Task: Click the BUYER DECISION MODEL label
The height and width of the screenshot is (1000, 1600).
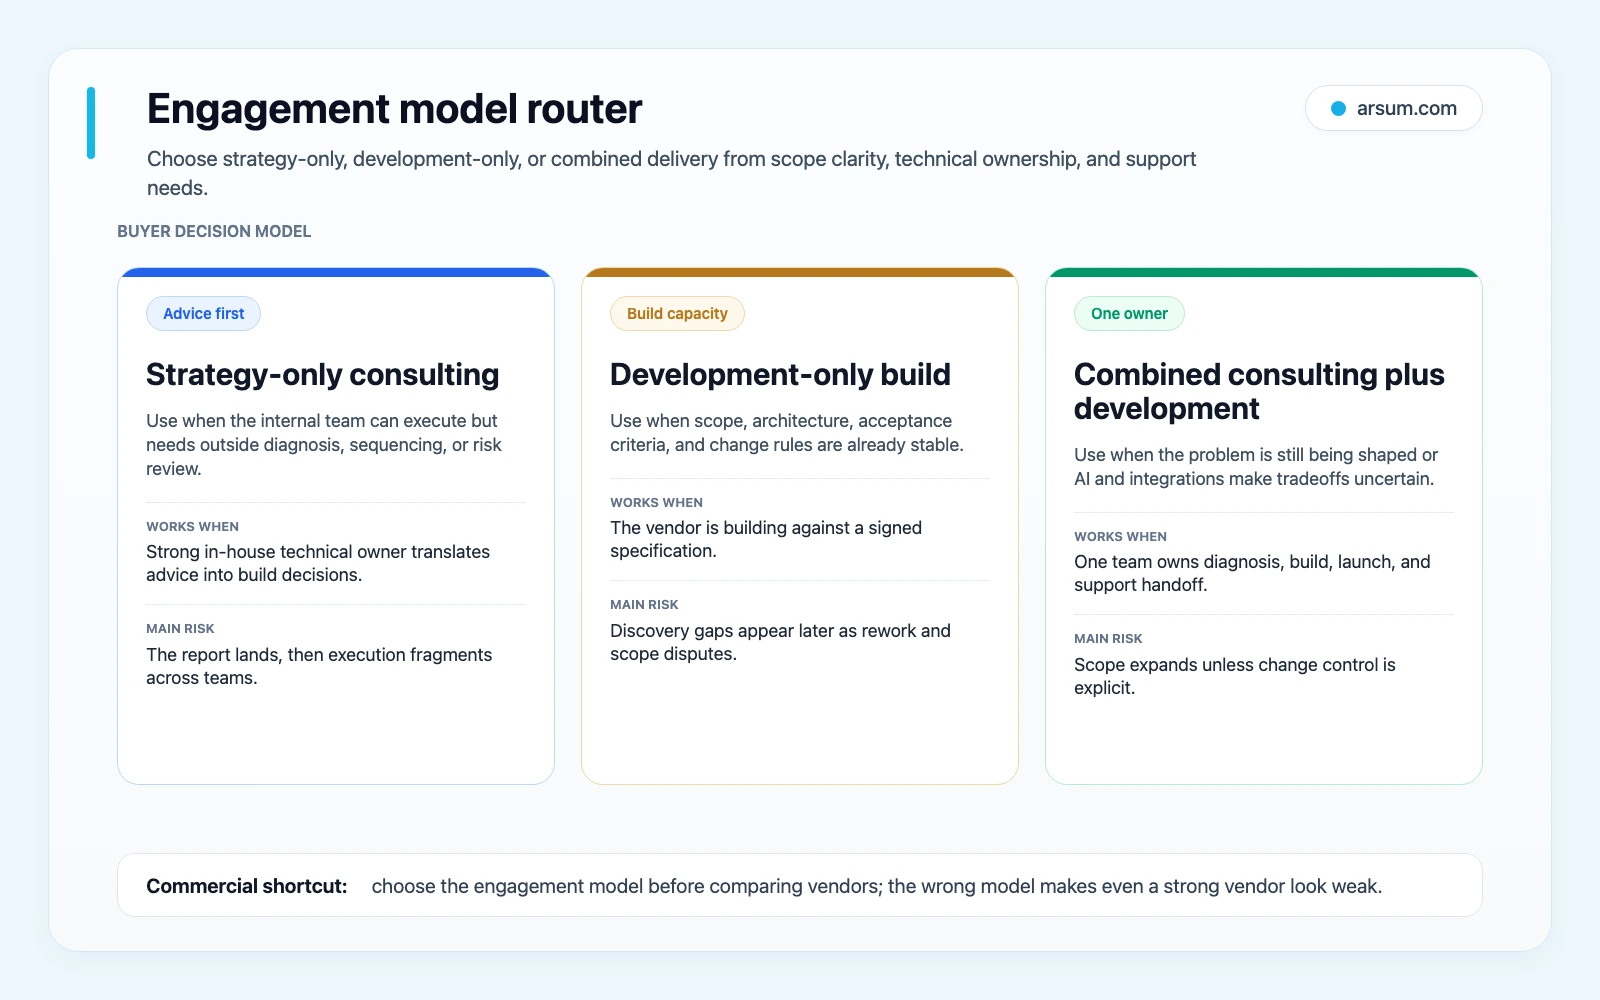Action: click(x=214, y=231)
